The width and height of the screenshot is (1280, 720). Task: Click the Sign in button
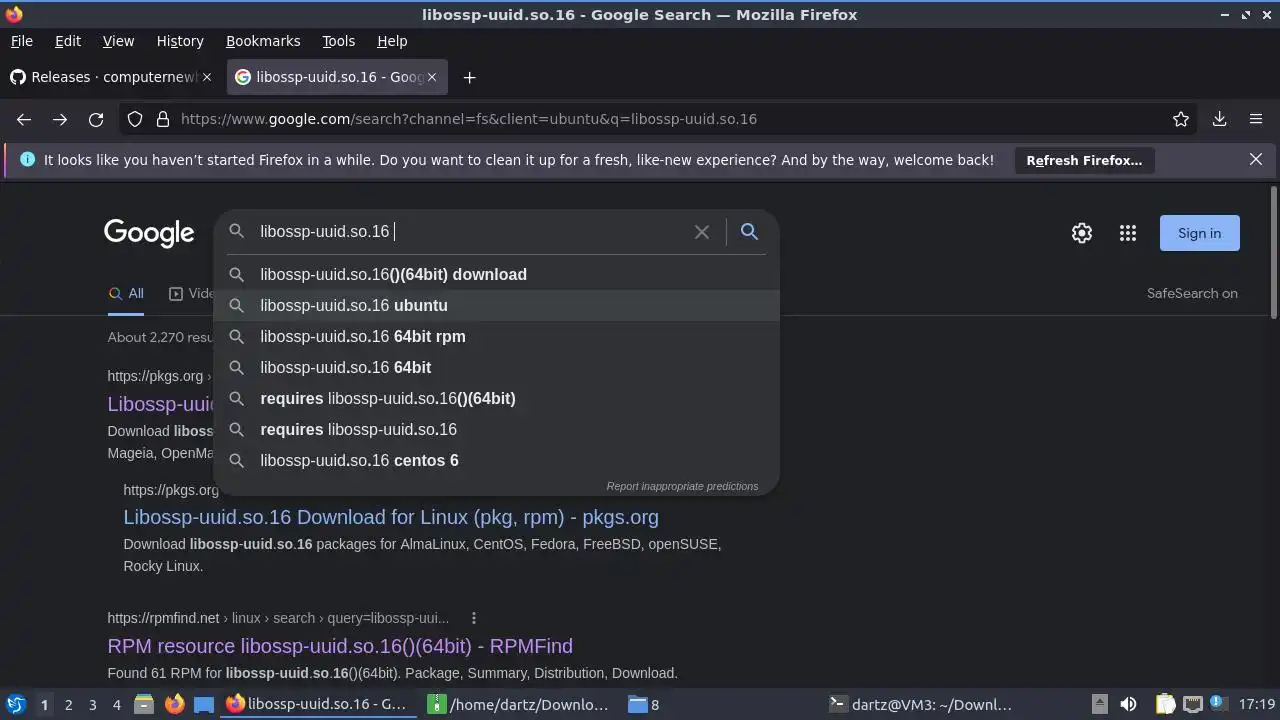1199,233
